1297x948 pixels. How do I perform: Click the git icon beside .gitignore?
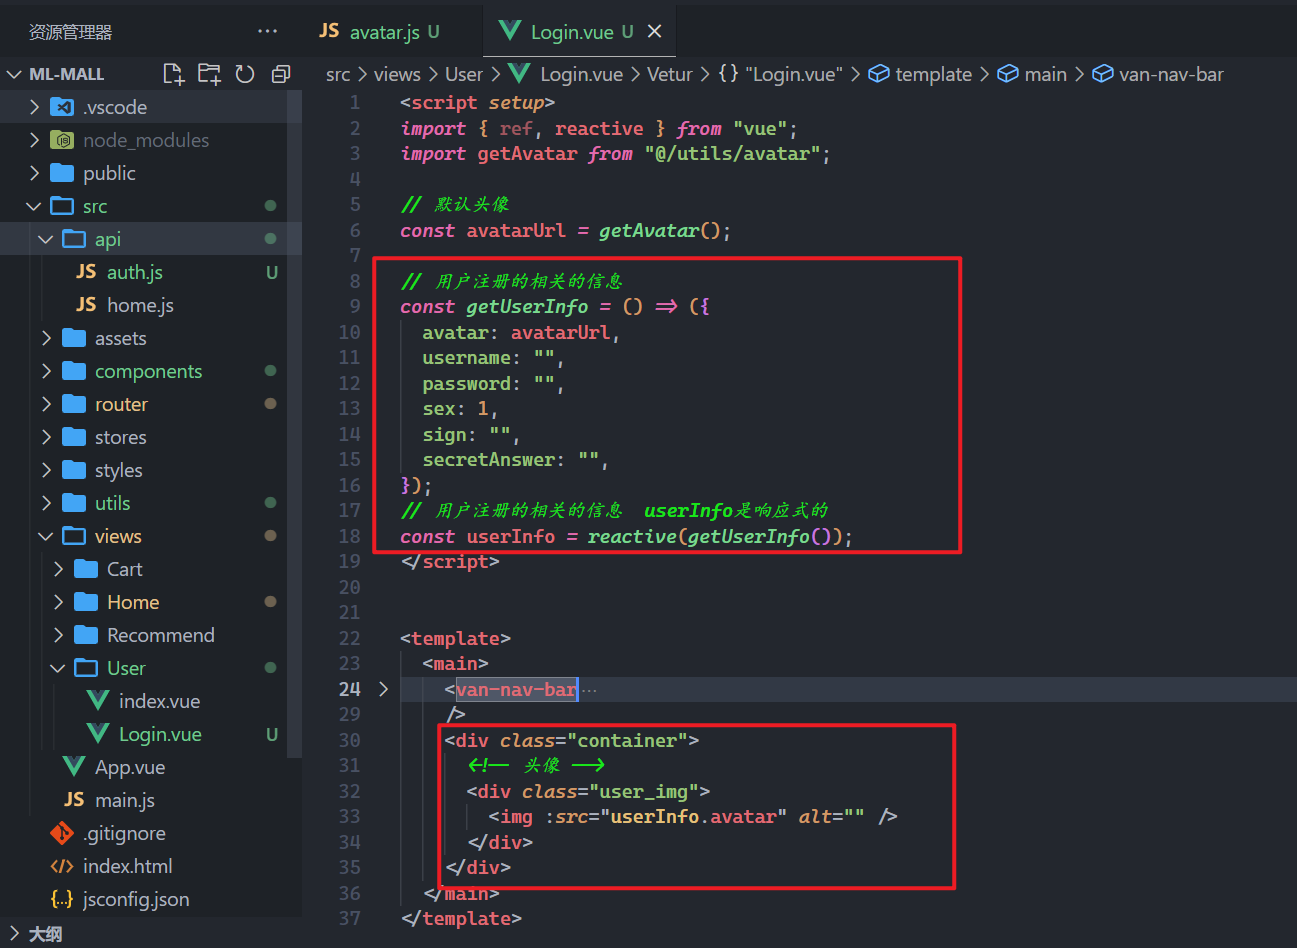(62, 833)
